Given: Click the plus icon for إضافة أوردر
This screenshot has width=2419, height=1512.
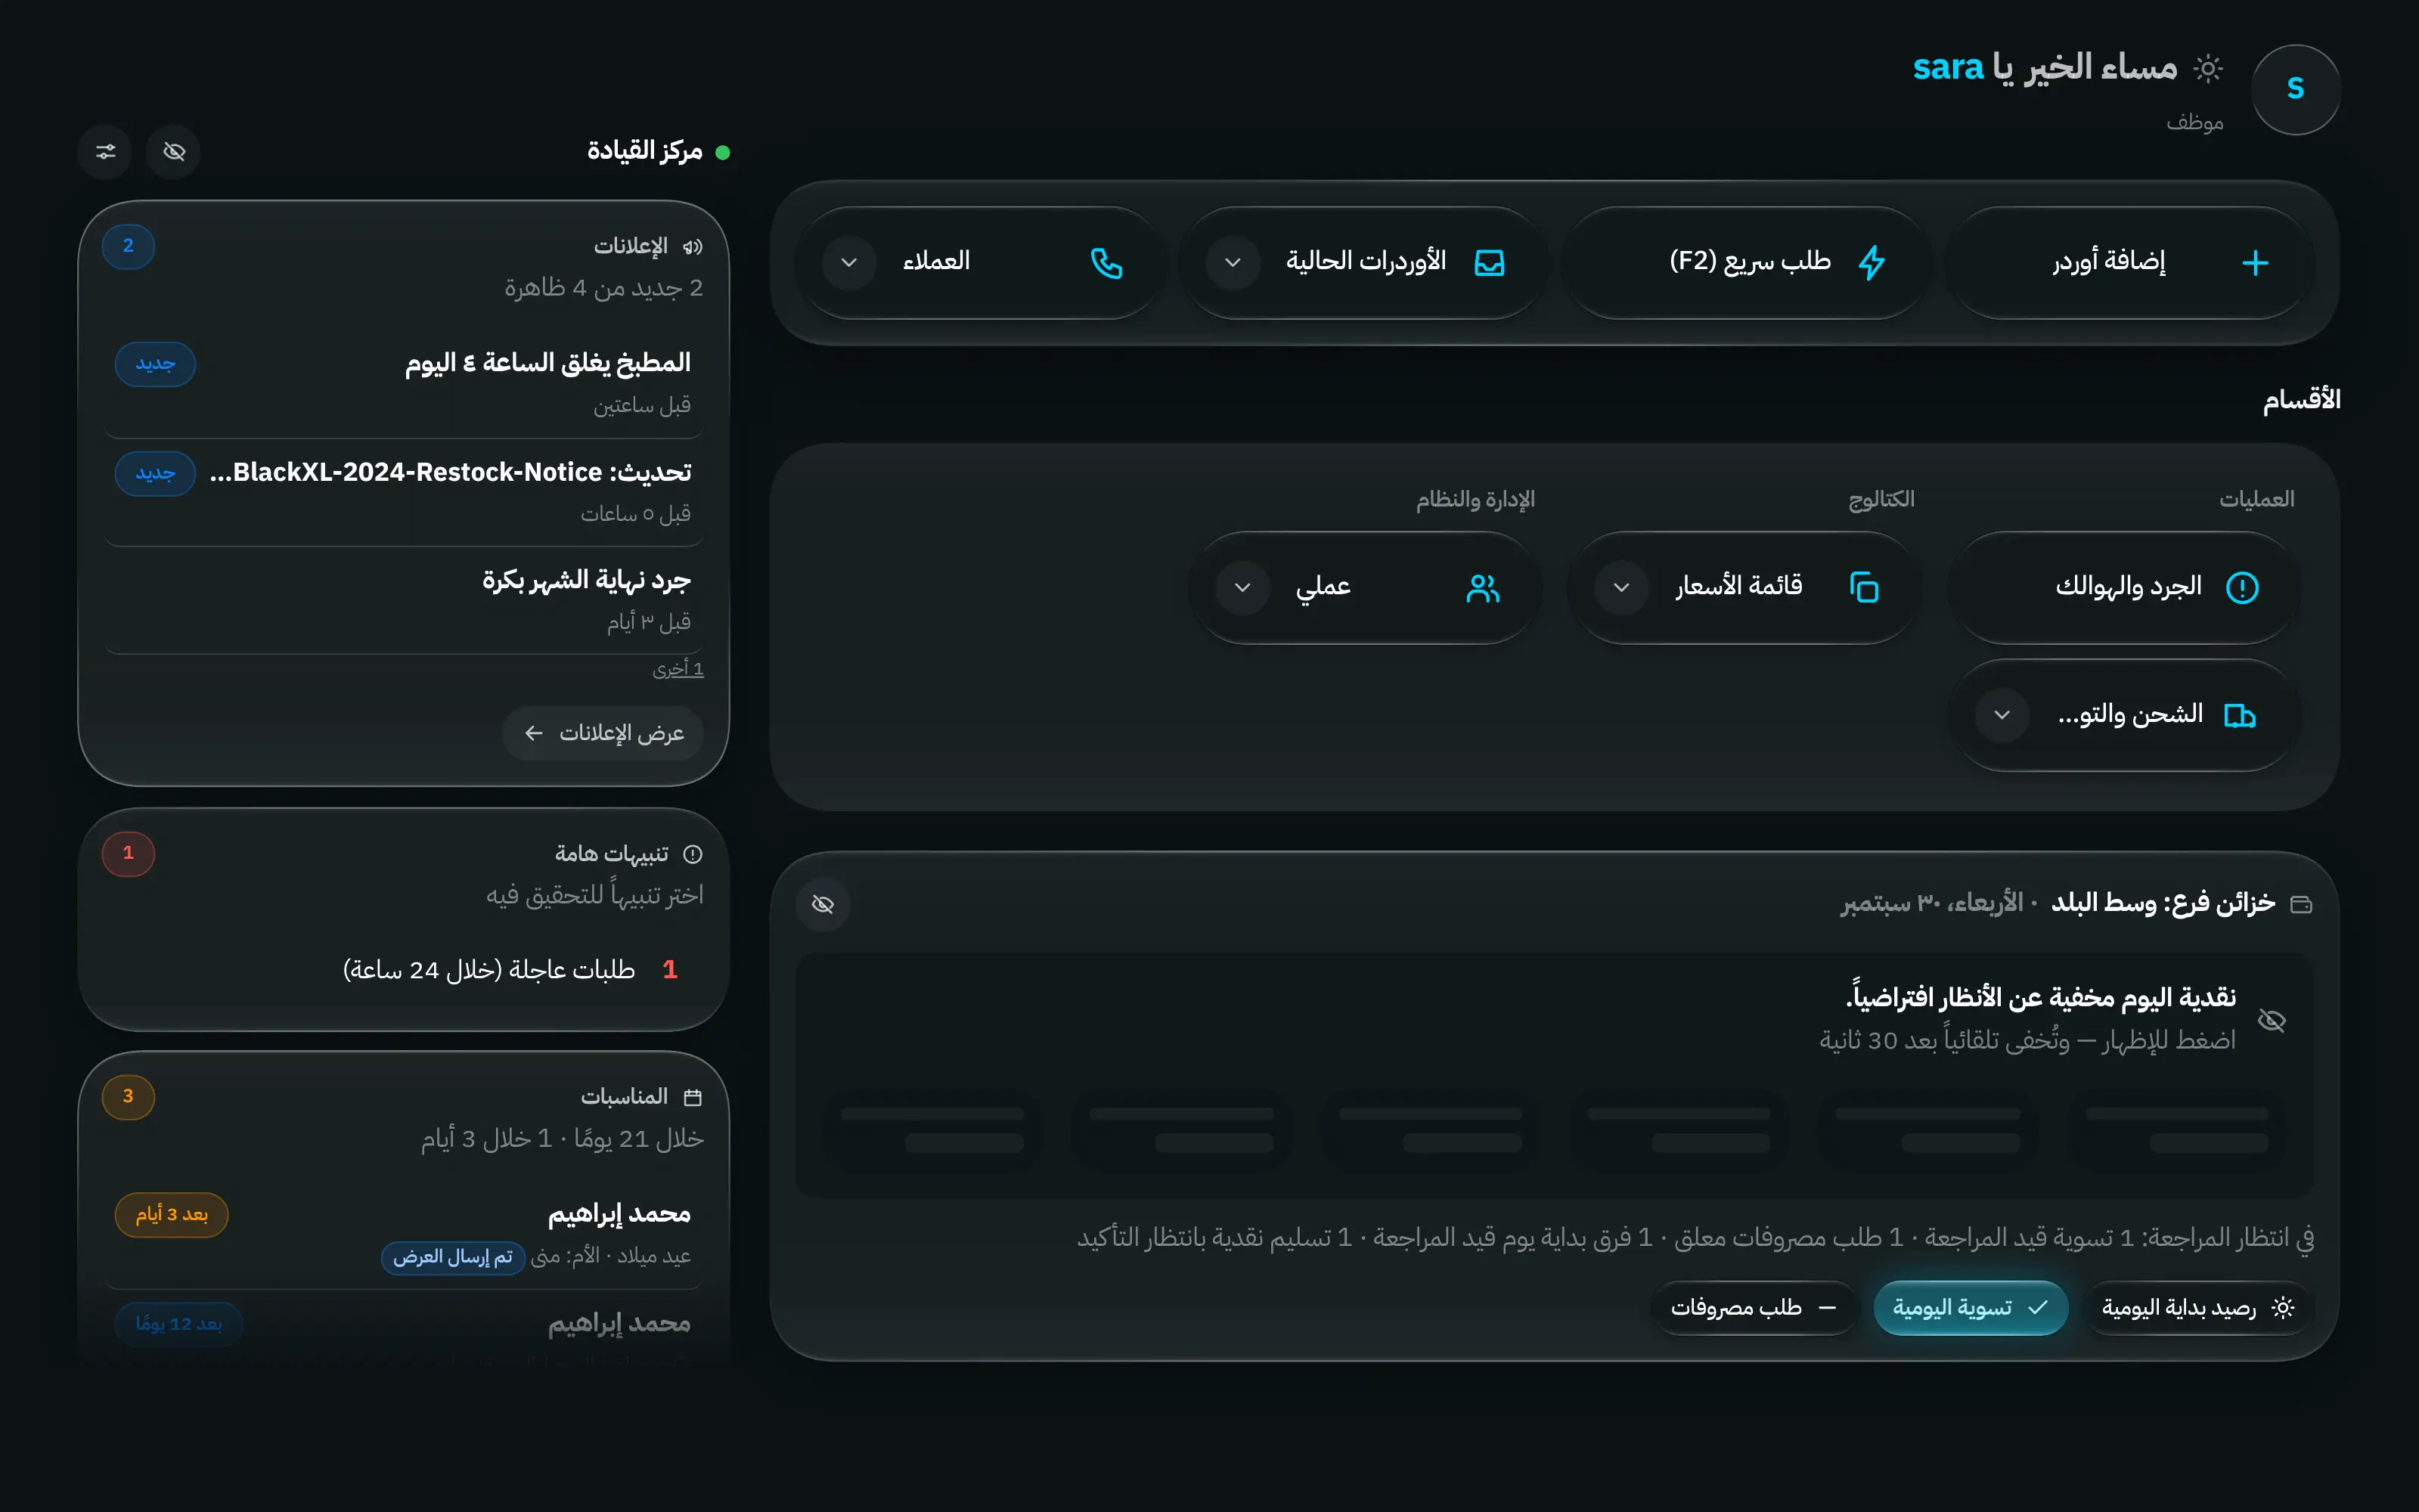Looking at the screenshot, I should coord(2255,263).
